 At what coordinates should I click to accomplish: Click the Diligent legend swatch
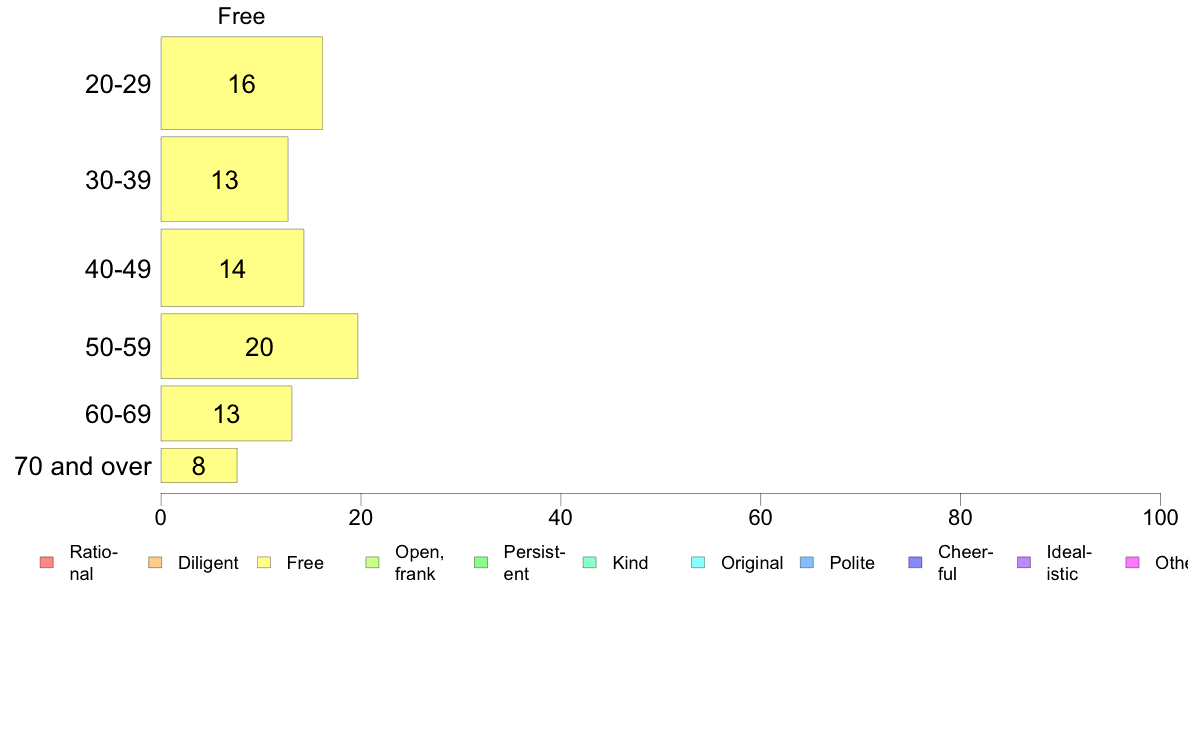(155, 562)
